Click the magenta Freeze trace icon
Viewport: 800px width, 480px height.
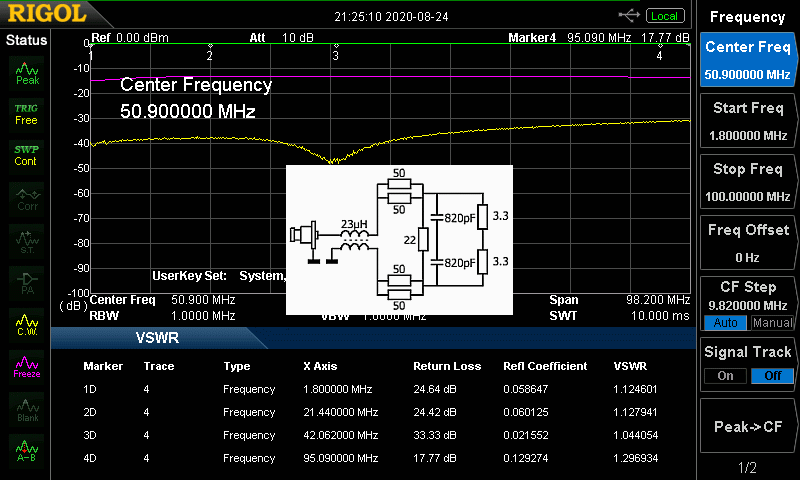pyautogui.click(x=27, y=365)
